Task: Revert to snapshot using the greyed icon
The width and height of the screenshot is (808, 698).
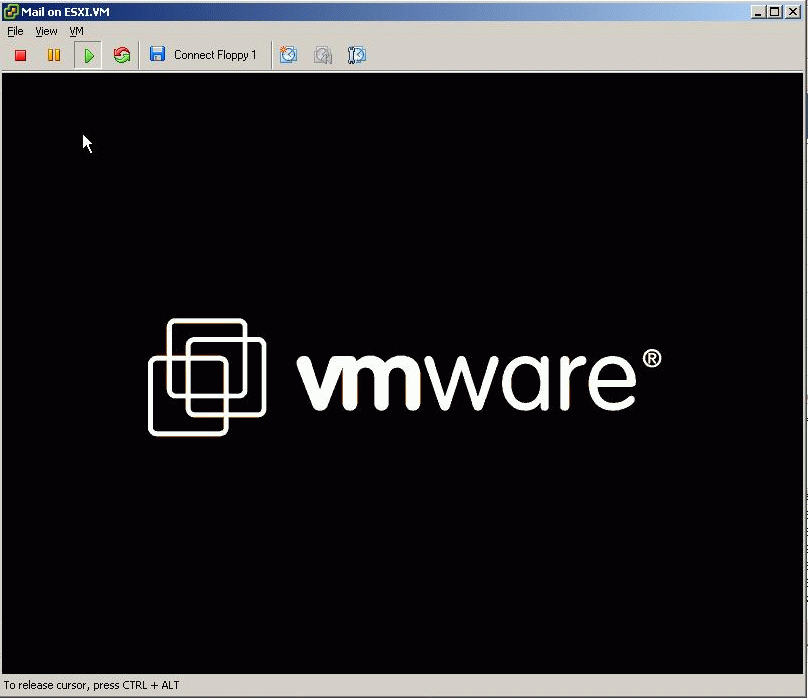Action: click(323, 55)
